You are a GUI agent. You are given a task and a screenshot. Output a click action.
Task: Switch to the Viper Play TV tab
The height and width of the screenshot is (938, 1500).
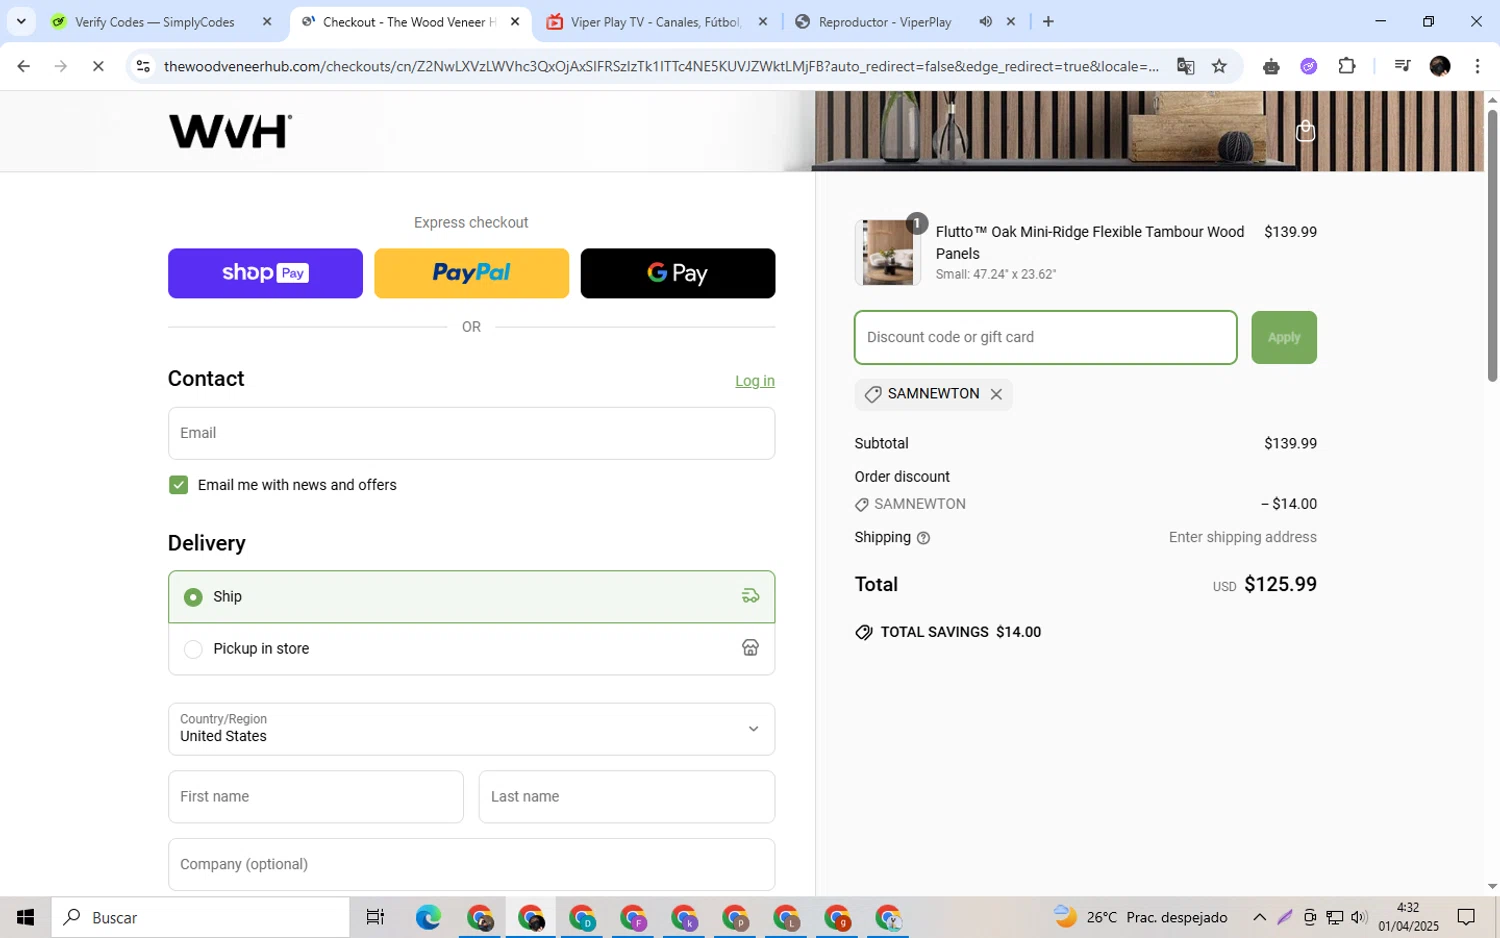(x=655, y=22)
